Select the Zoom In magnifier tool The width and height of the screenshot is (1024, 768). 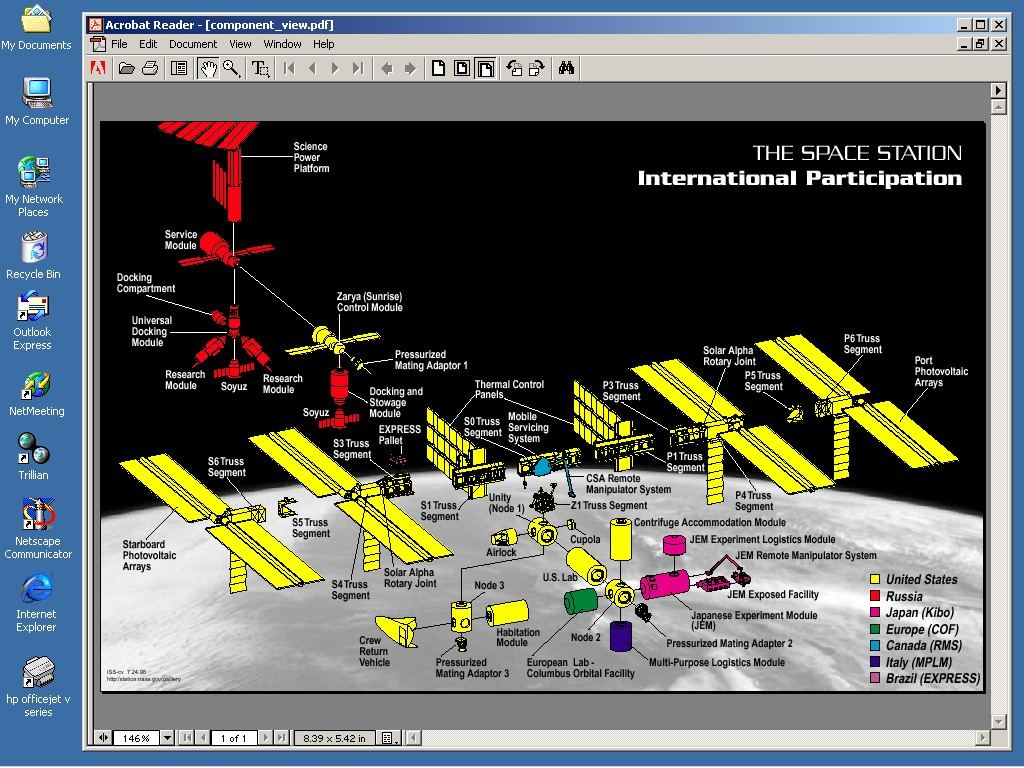click(x=231, y=69)
